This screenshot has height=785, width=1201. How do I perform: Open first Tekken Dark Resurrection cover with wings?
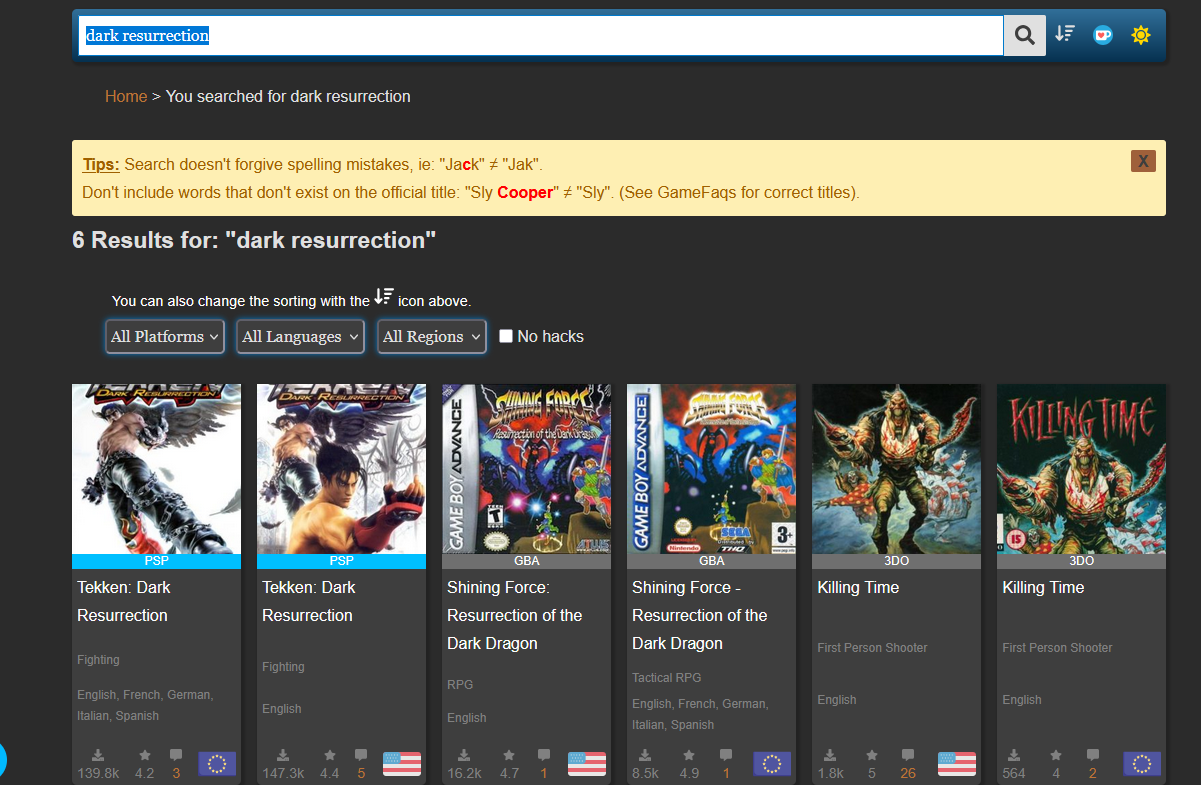[156, 469]
